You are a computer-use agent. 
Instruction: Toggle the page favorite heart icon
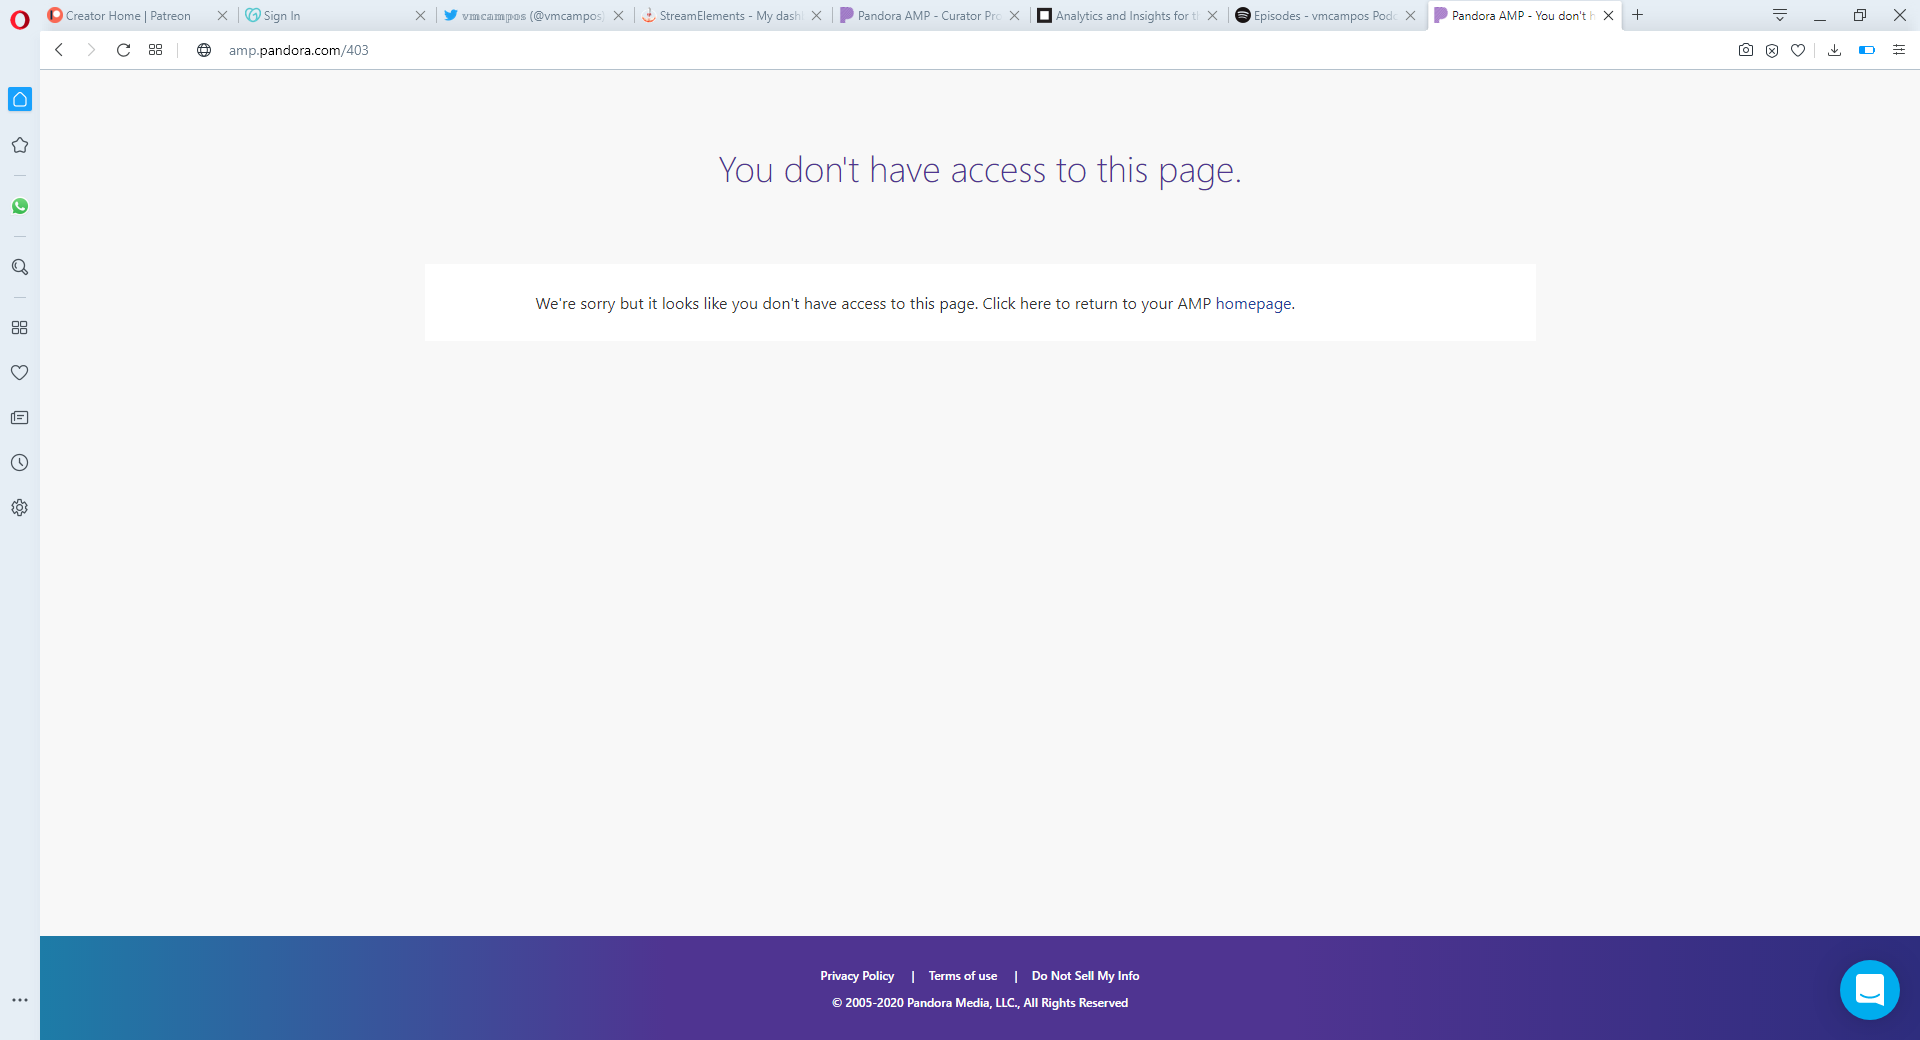[1798, 50]
